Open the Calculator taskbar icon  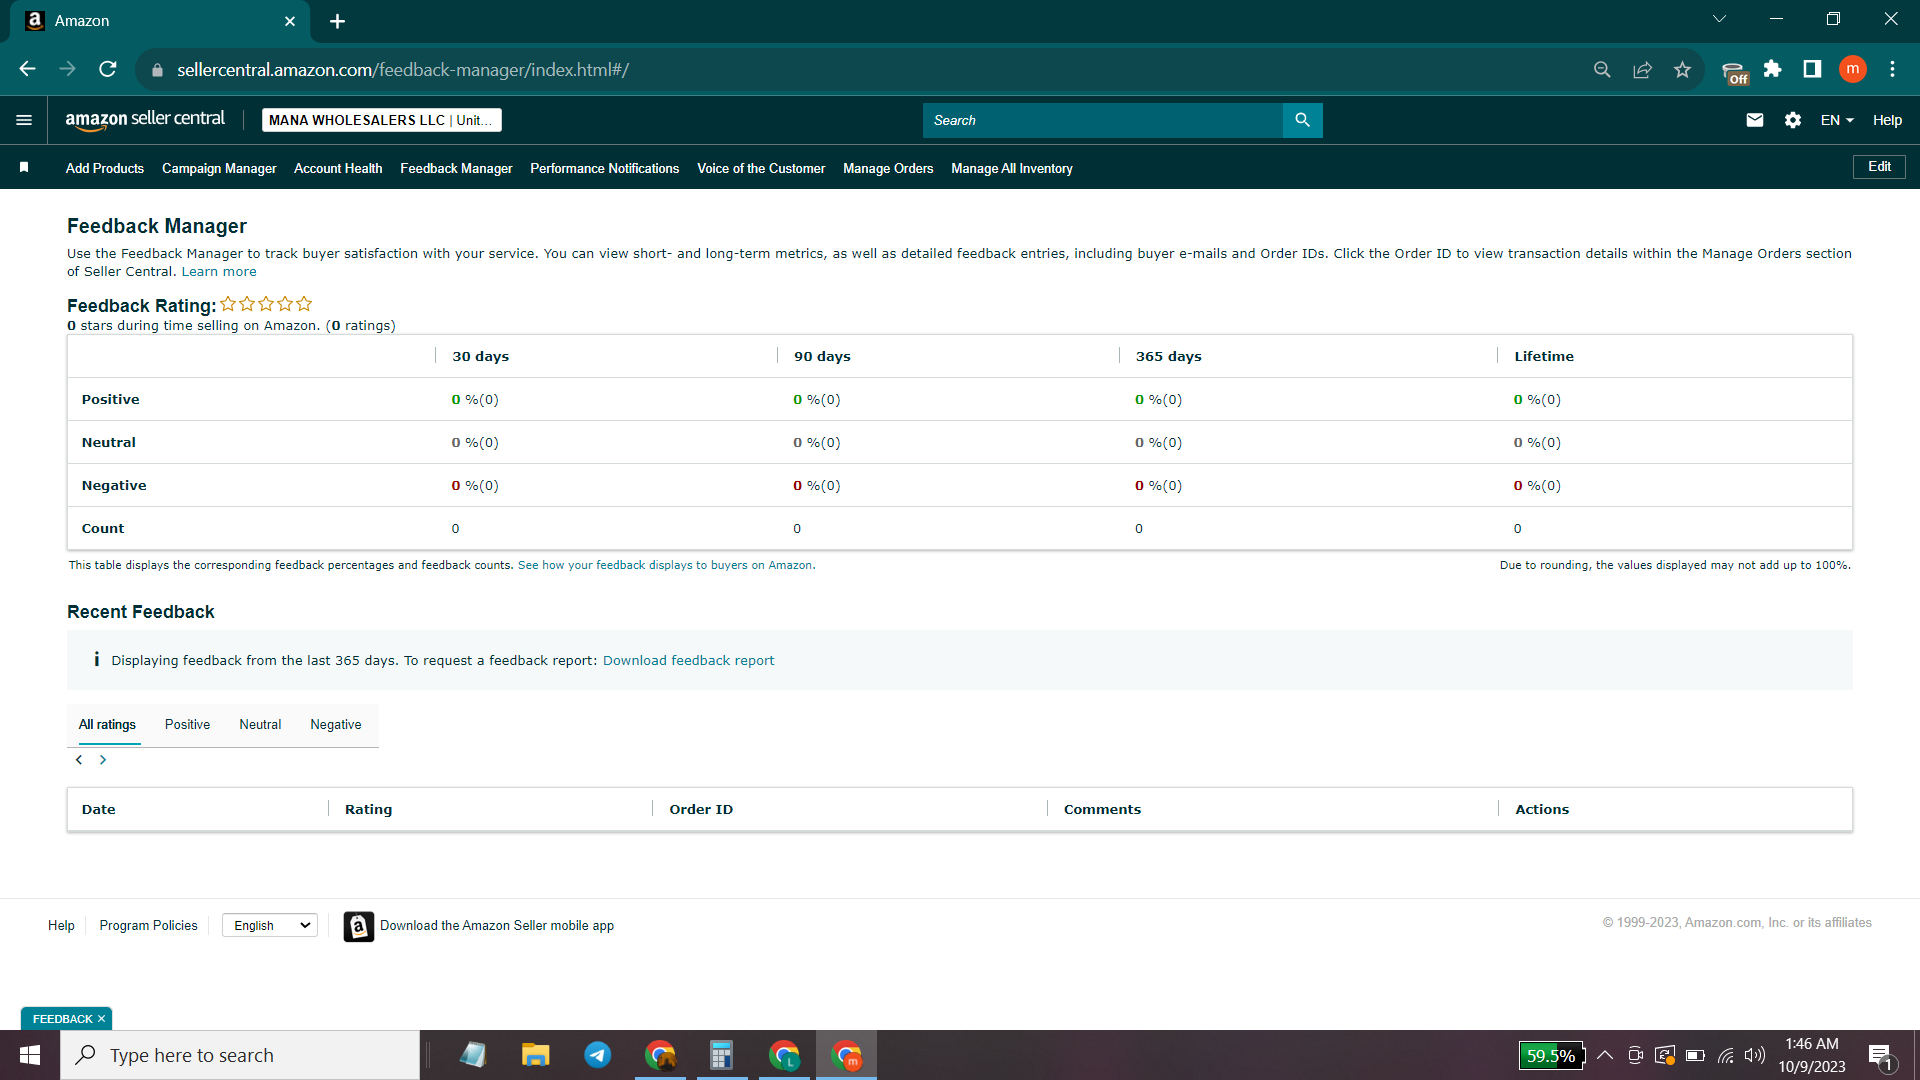coord(722,1055)
